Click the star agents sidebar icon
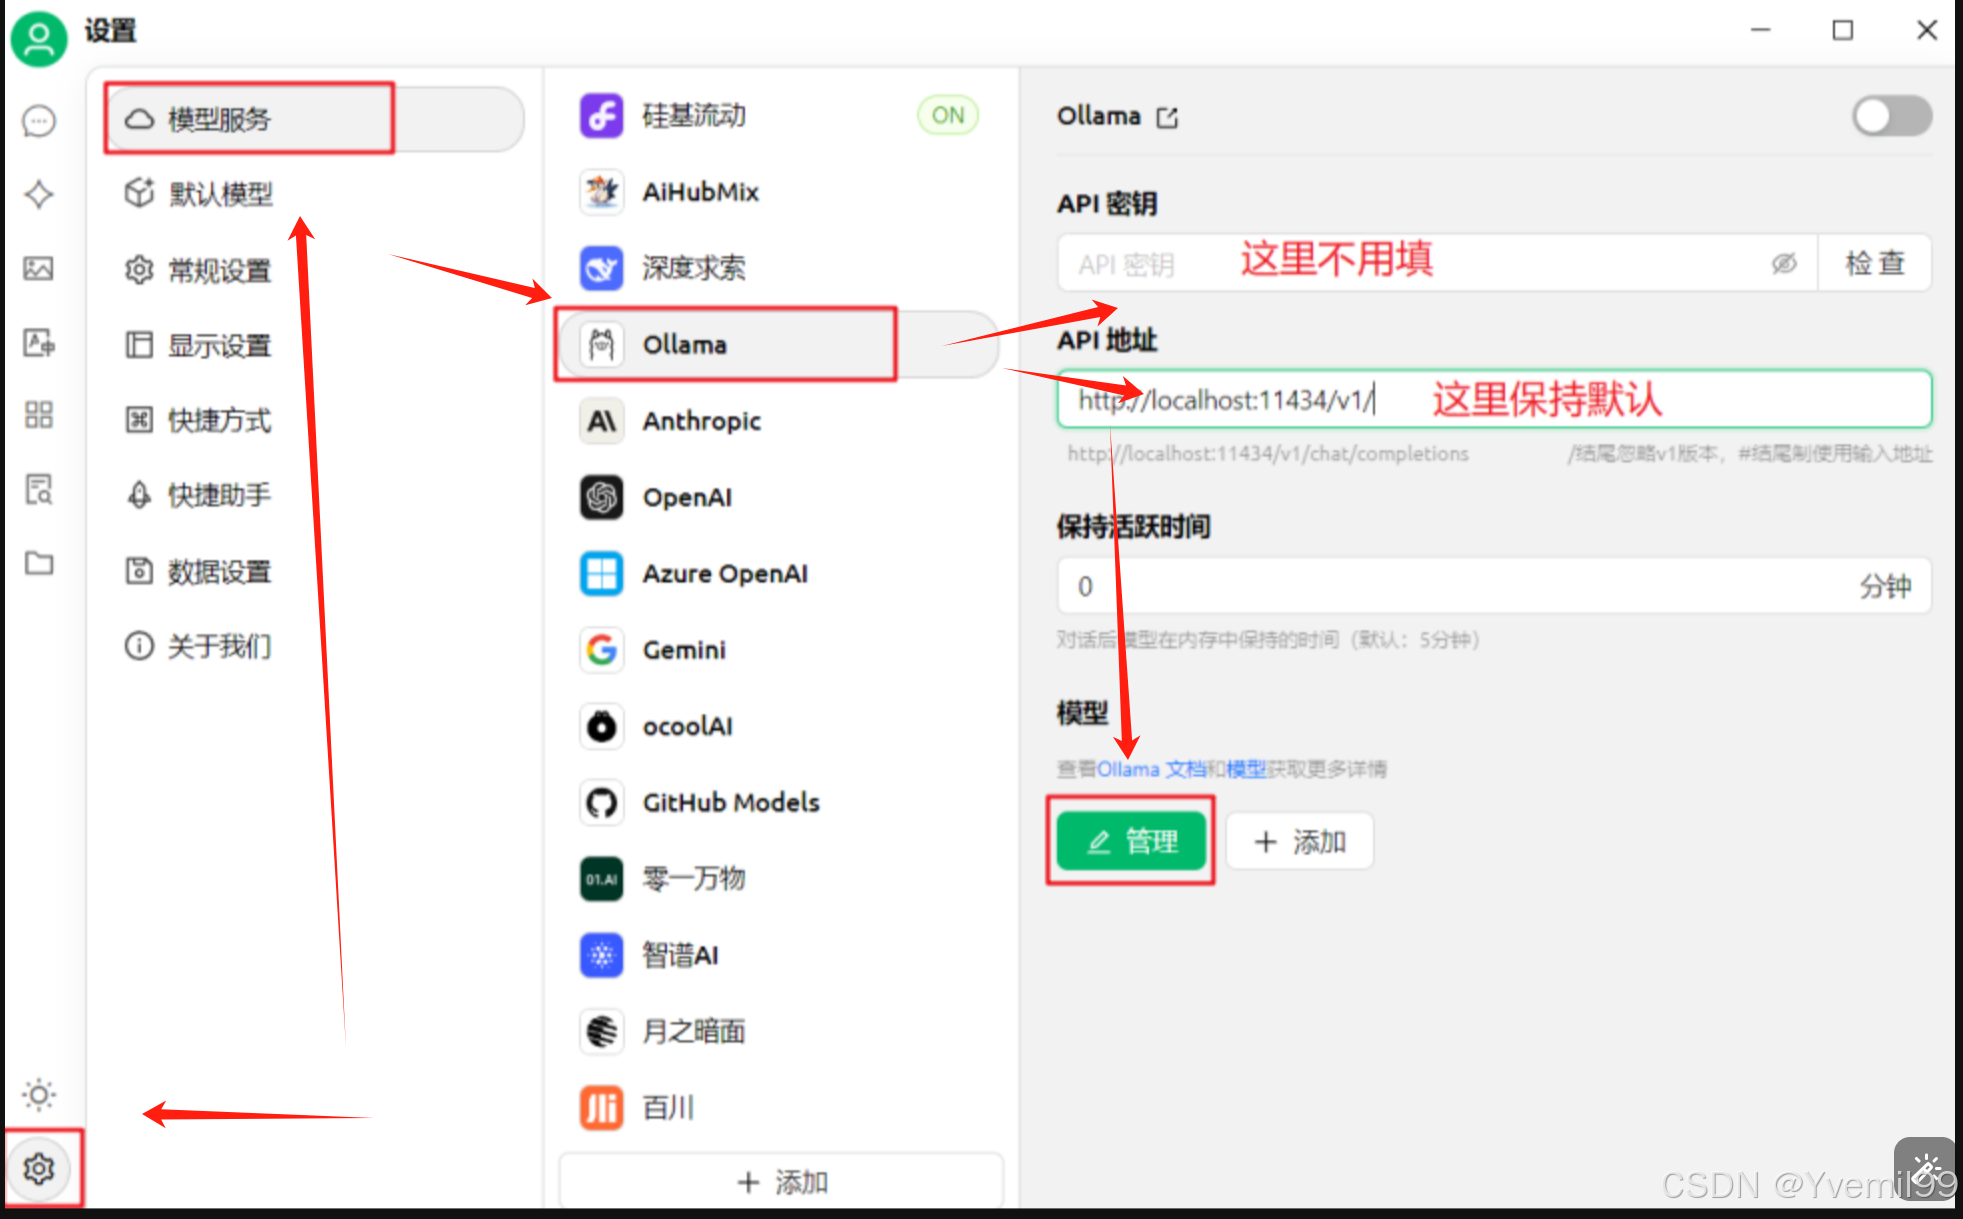The width and height of the screenshot is (1963, 1219). (39, 194)
